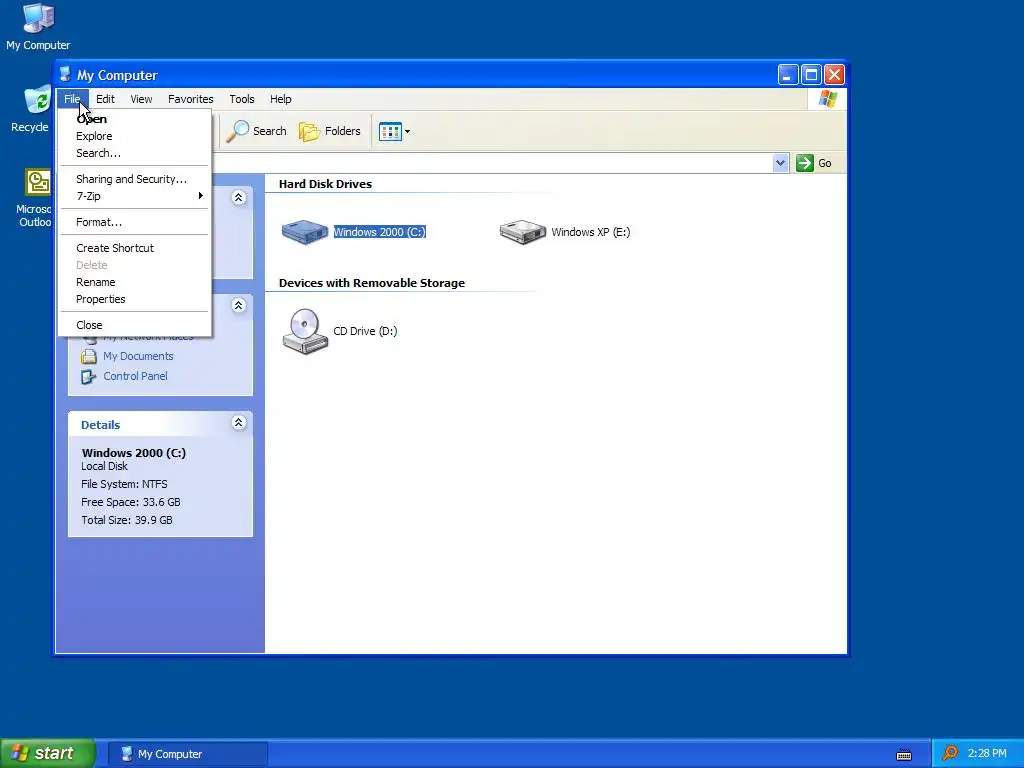Choose Rename from the File menu

point(135,282)
